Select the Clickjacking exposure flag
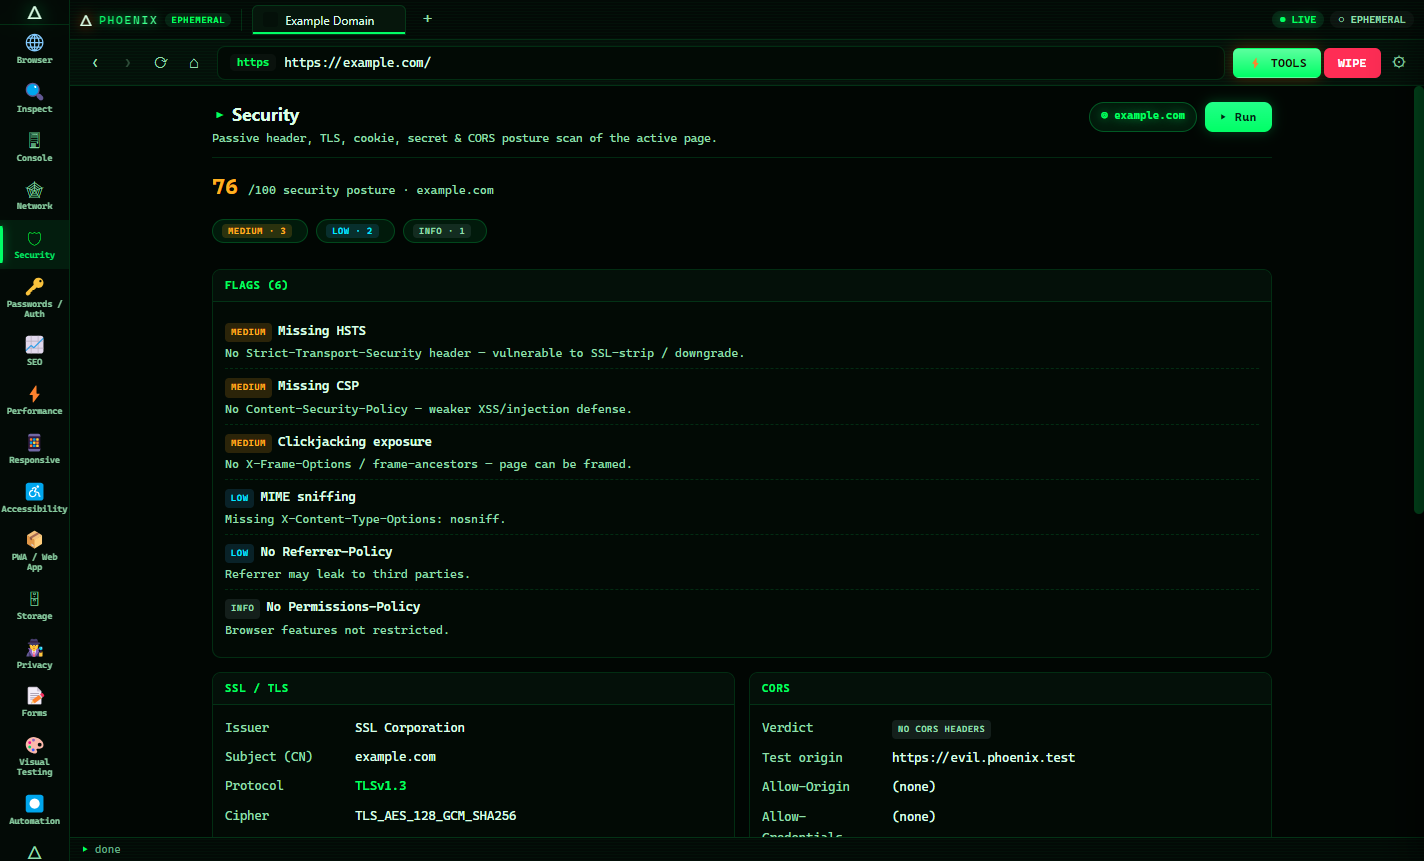Image resolution: width=1424 pixels, height=861 pixels. point(741,452)
